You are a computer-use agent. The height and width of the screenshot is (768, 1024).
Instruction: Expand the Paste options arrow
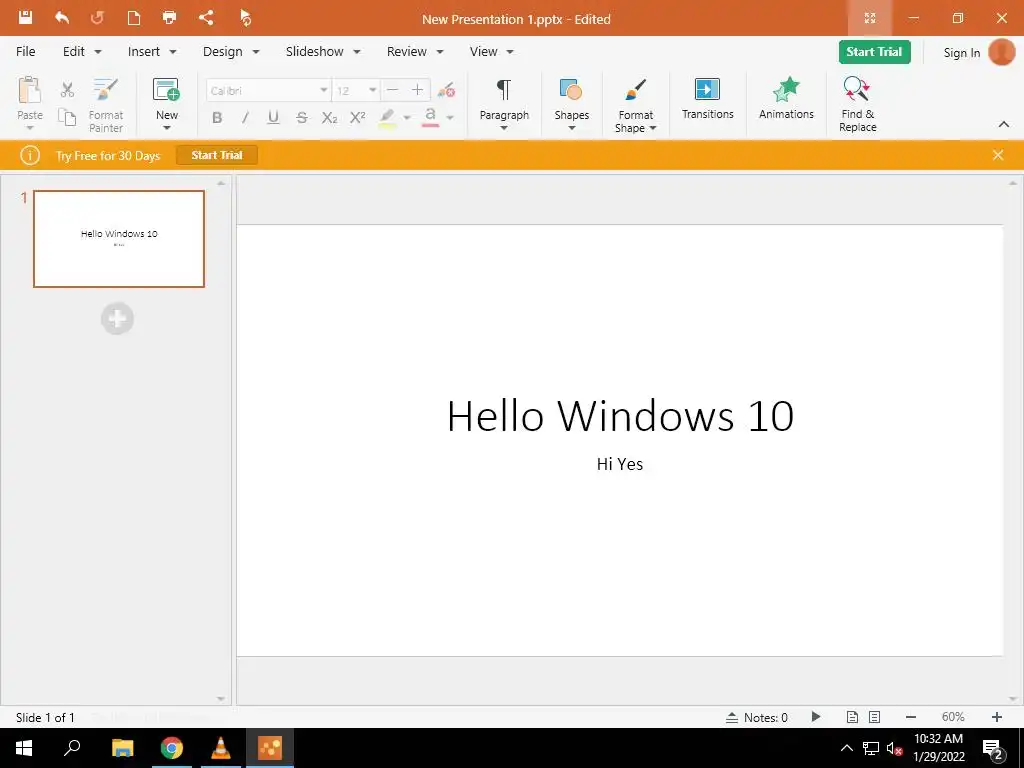[x=29, y=128]
